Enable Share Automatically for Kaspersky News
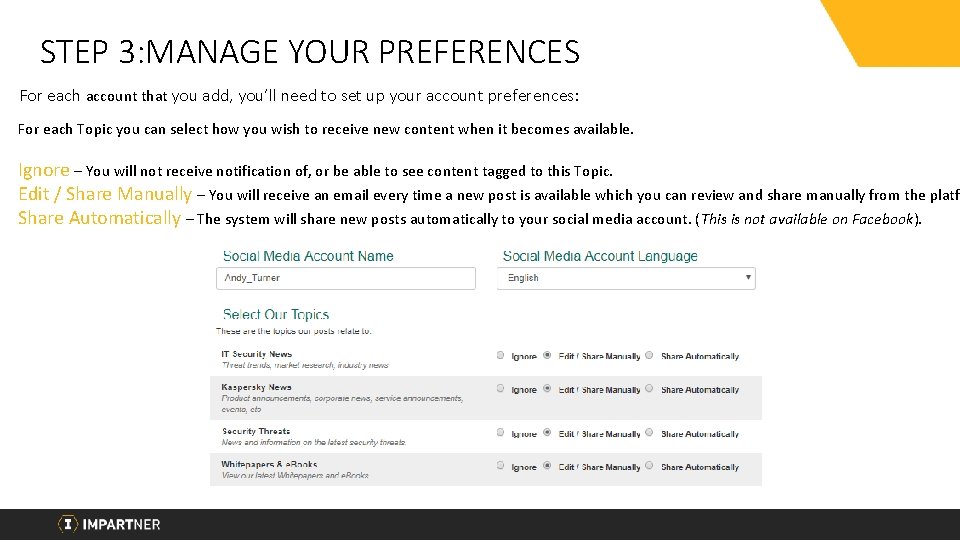The width and height of the screenshot is (960, 540). pyautogui.click(x=649, y=389)
